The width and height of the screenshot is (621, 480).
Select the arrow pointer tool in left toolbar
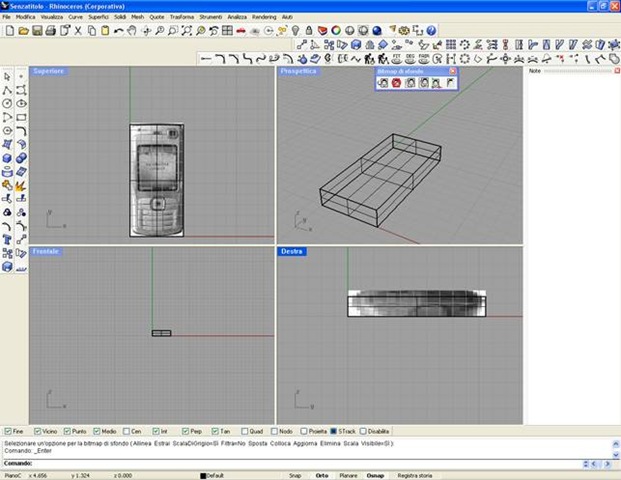(8, 76)
